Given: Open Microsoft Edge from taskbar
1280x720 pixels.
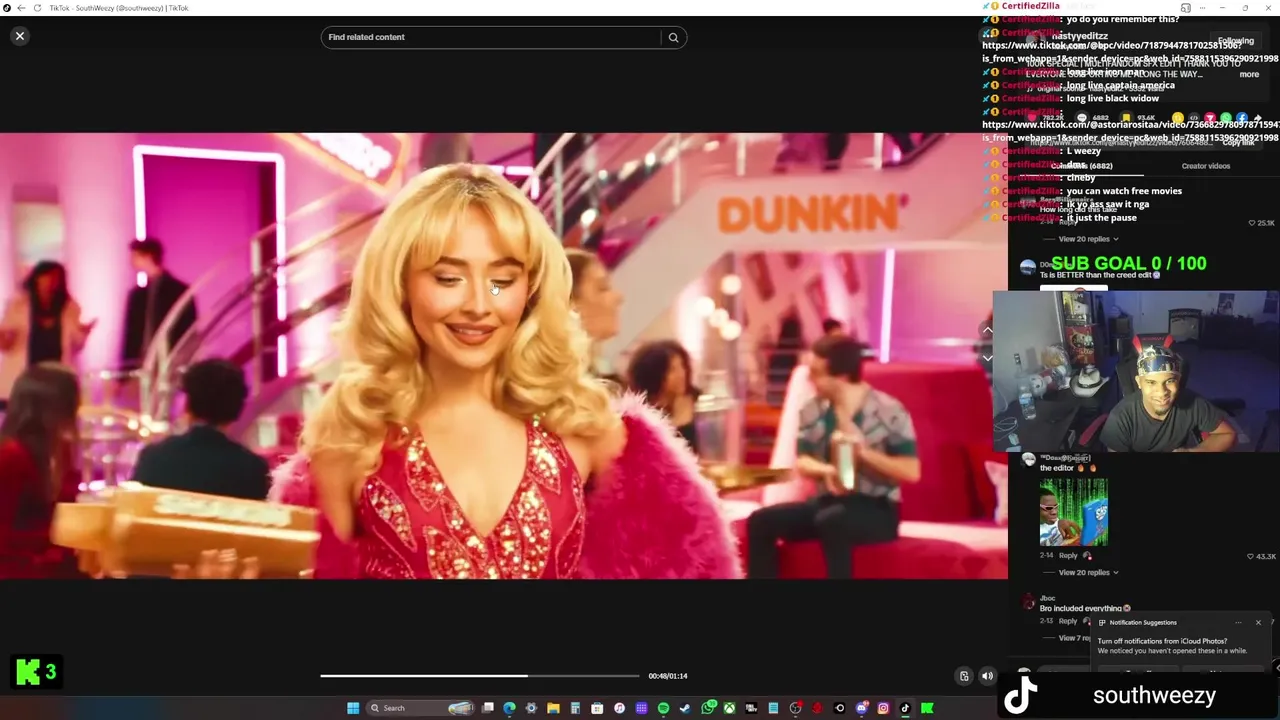Looking at the screenshot, I should click(509, 708).
